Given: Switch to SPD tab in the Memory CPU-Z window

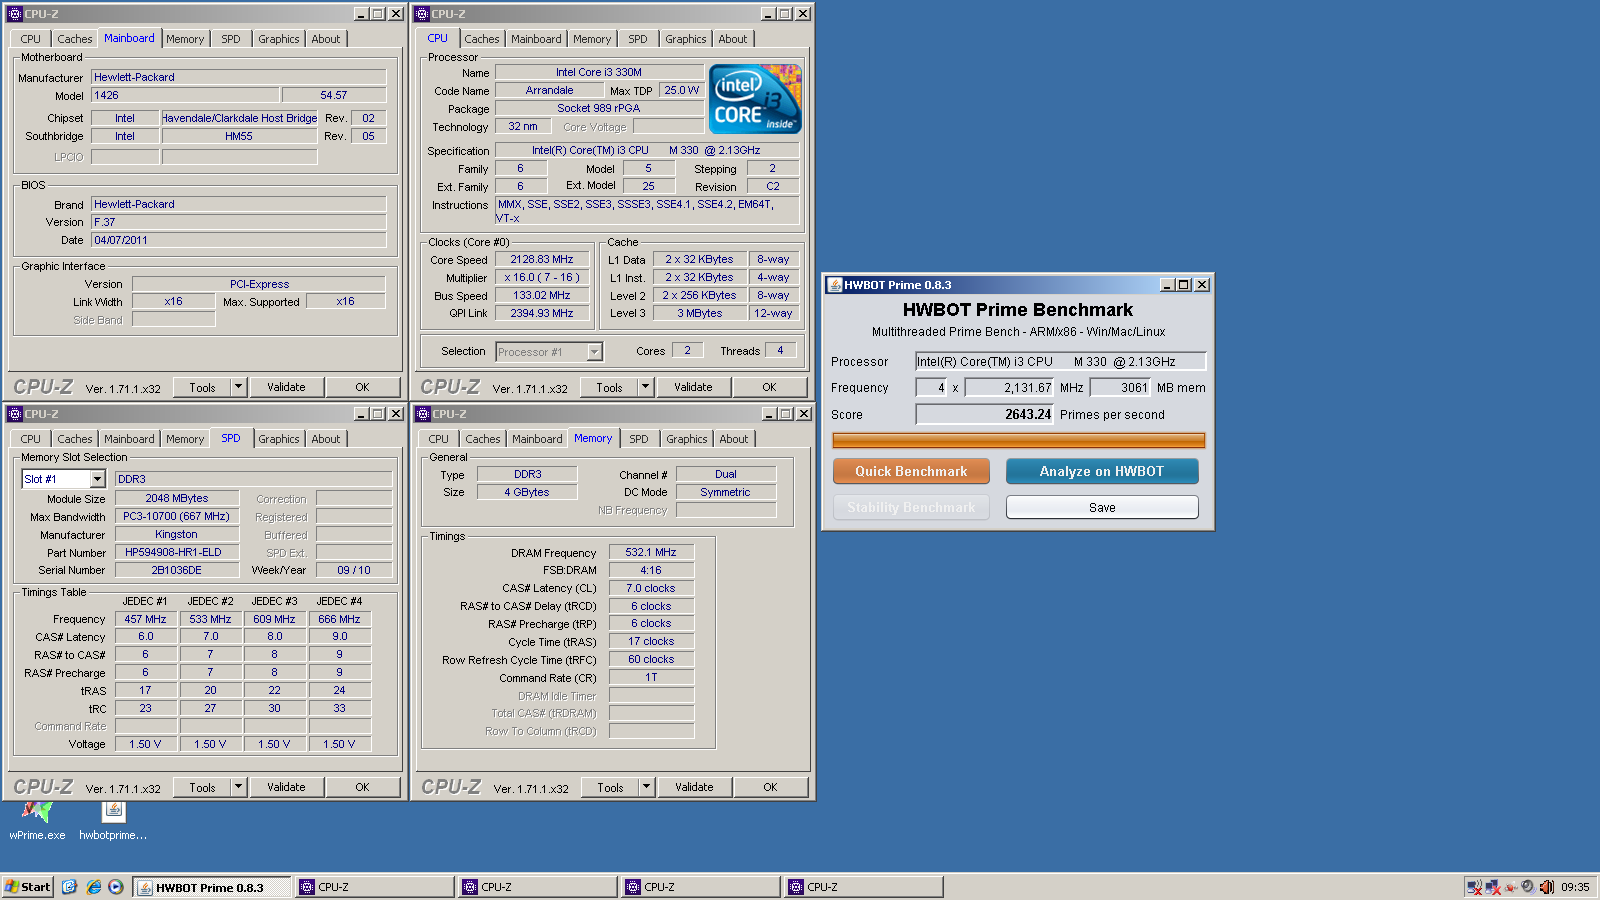Looking at the screenshot, I should click(x=639, y=439).
